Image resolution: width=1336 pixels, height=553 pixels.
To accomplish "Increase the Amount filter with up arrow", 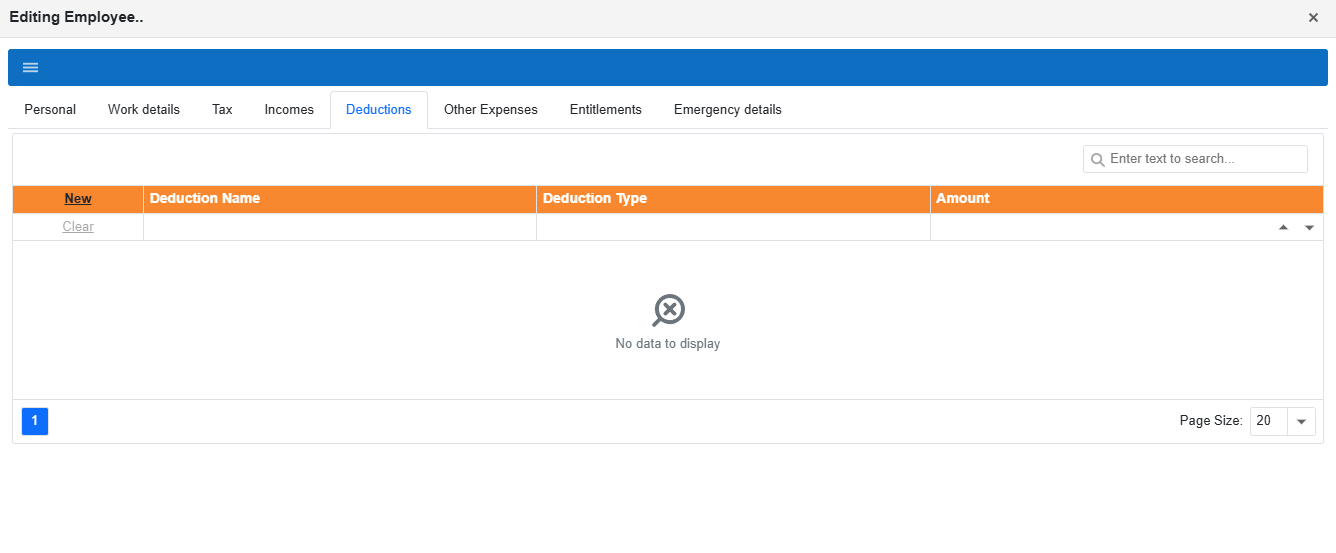I will (1283, 227).
